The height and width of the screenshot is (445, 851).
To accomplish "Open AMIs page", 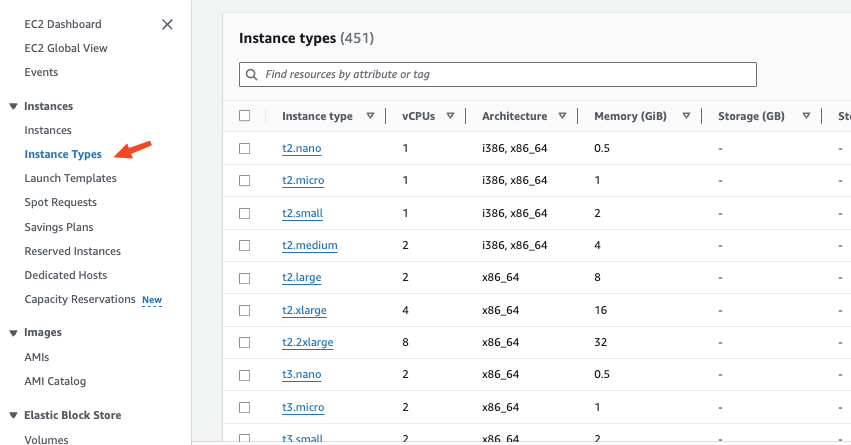I will coord(37,357).
